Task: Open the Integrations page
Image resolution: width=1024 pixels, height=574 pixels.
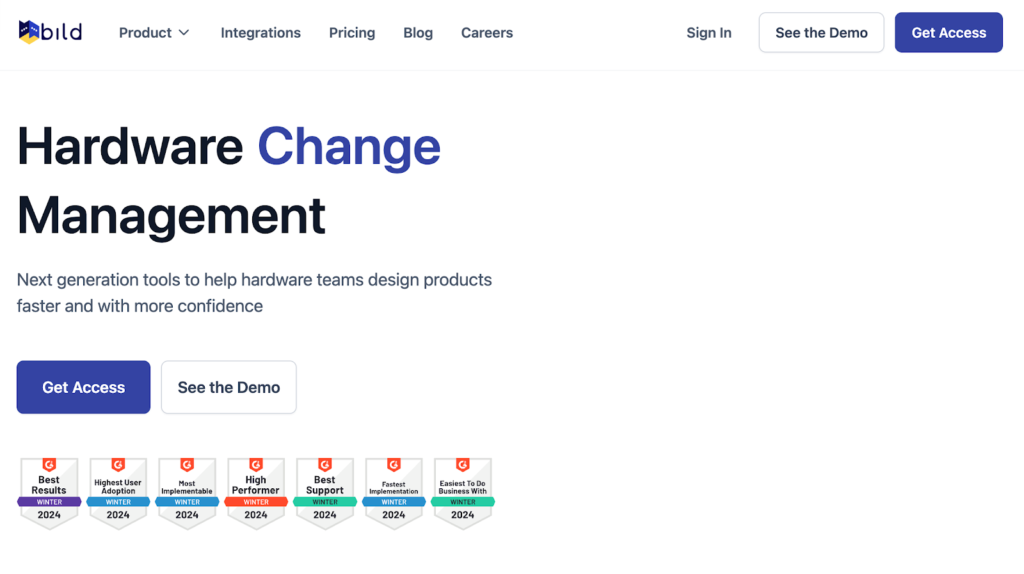Action: (260, 33)
